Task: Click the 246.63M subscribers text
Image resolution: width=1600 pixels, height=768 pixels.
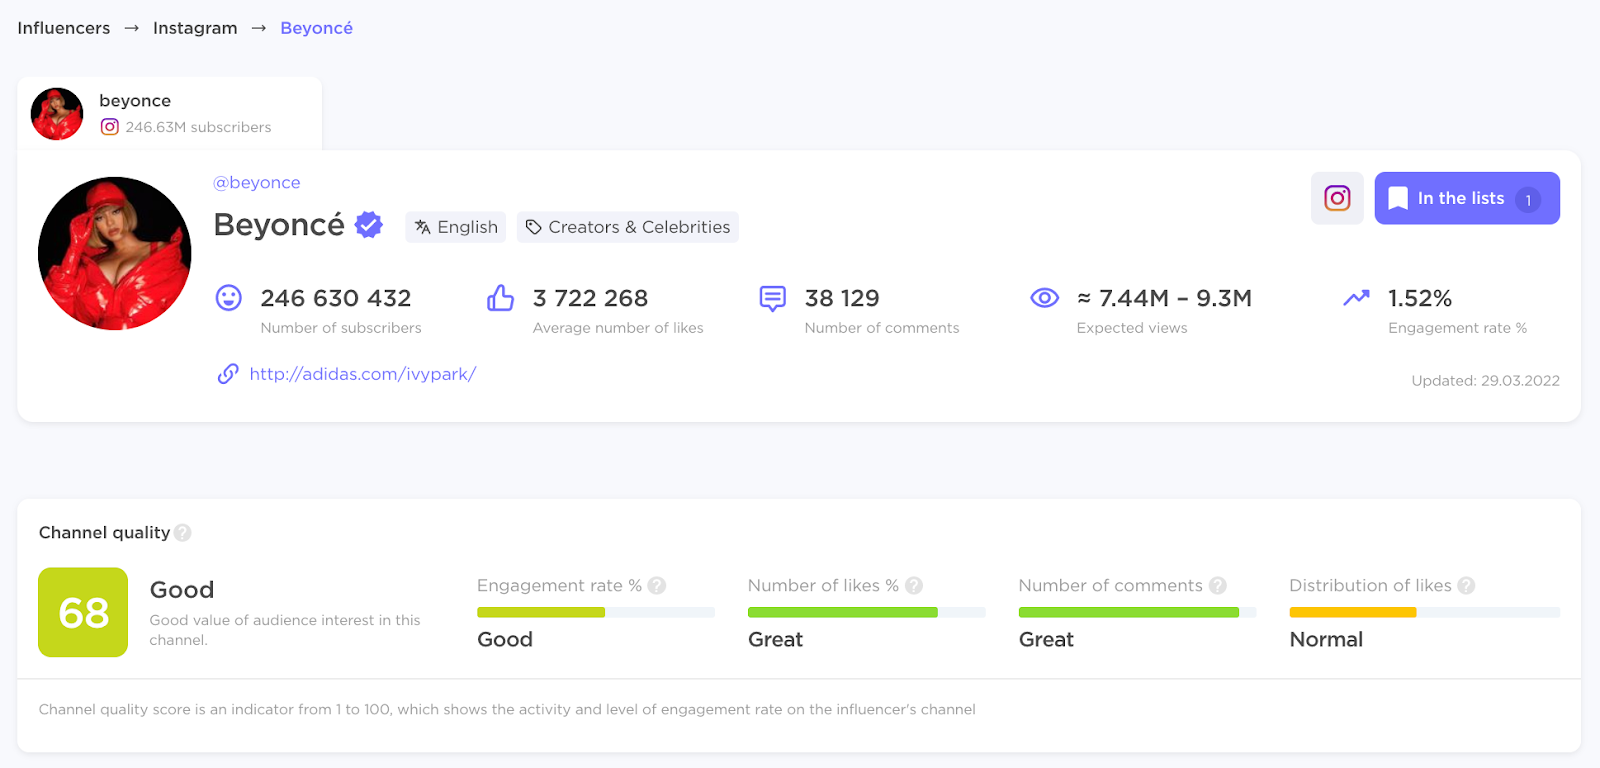Action: pyautogui.click(x=198, y=127)
